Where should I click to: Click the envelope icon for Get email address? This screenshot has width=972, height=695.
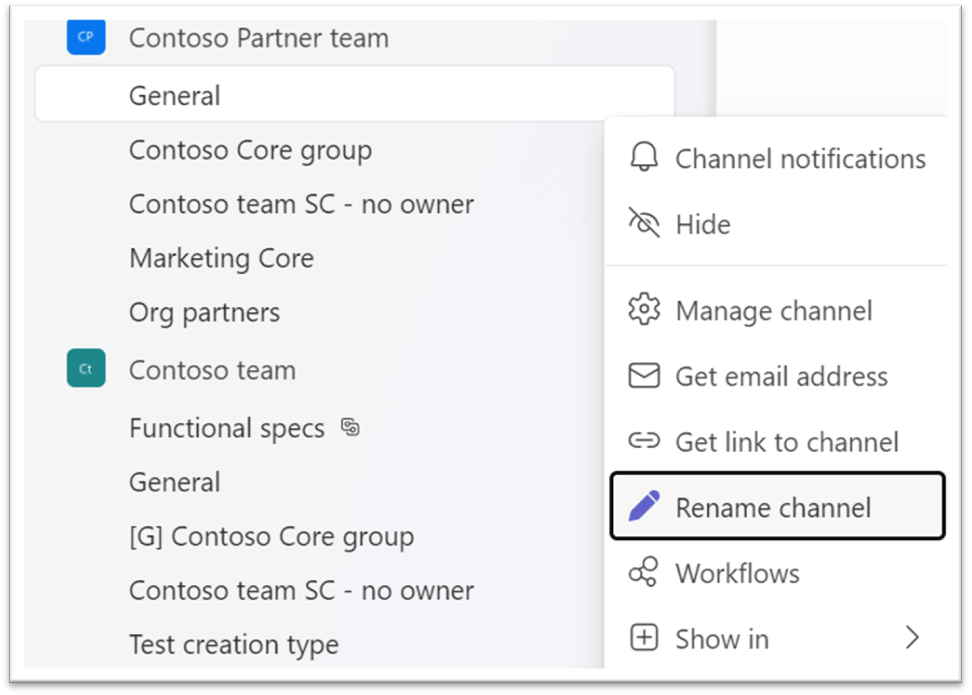pyautogui.click(x=644, y=376)
